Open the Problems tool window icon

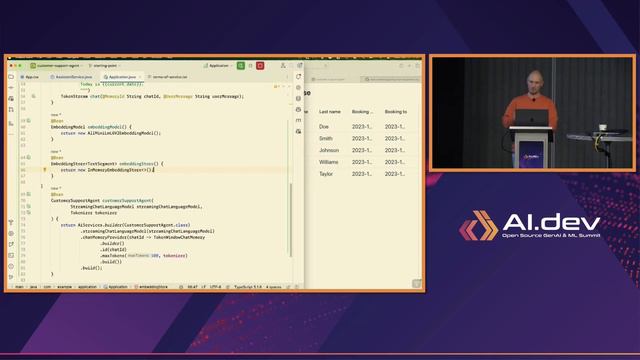click(11, 267)
